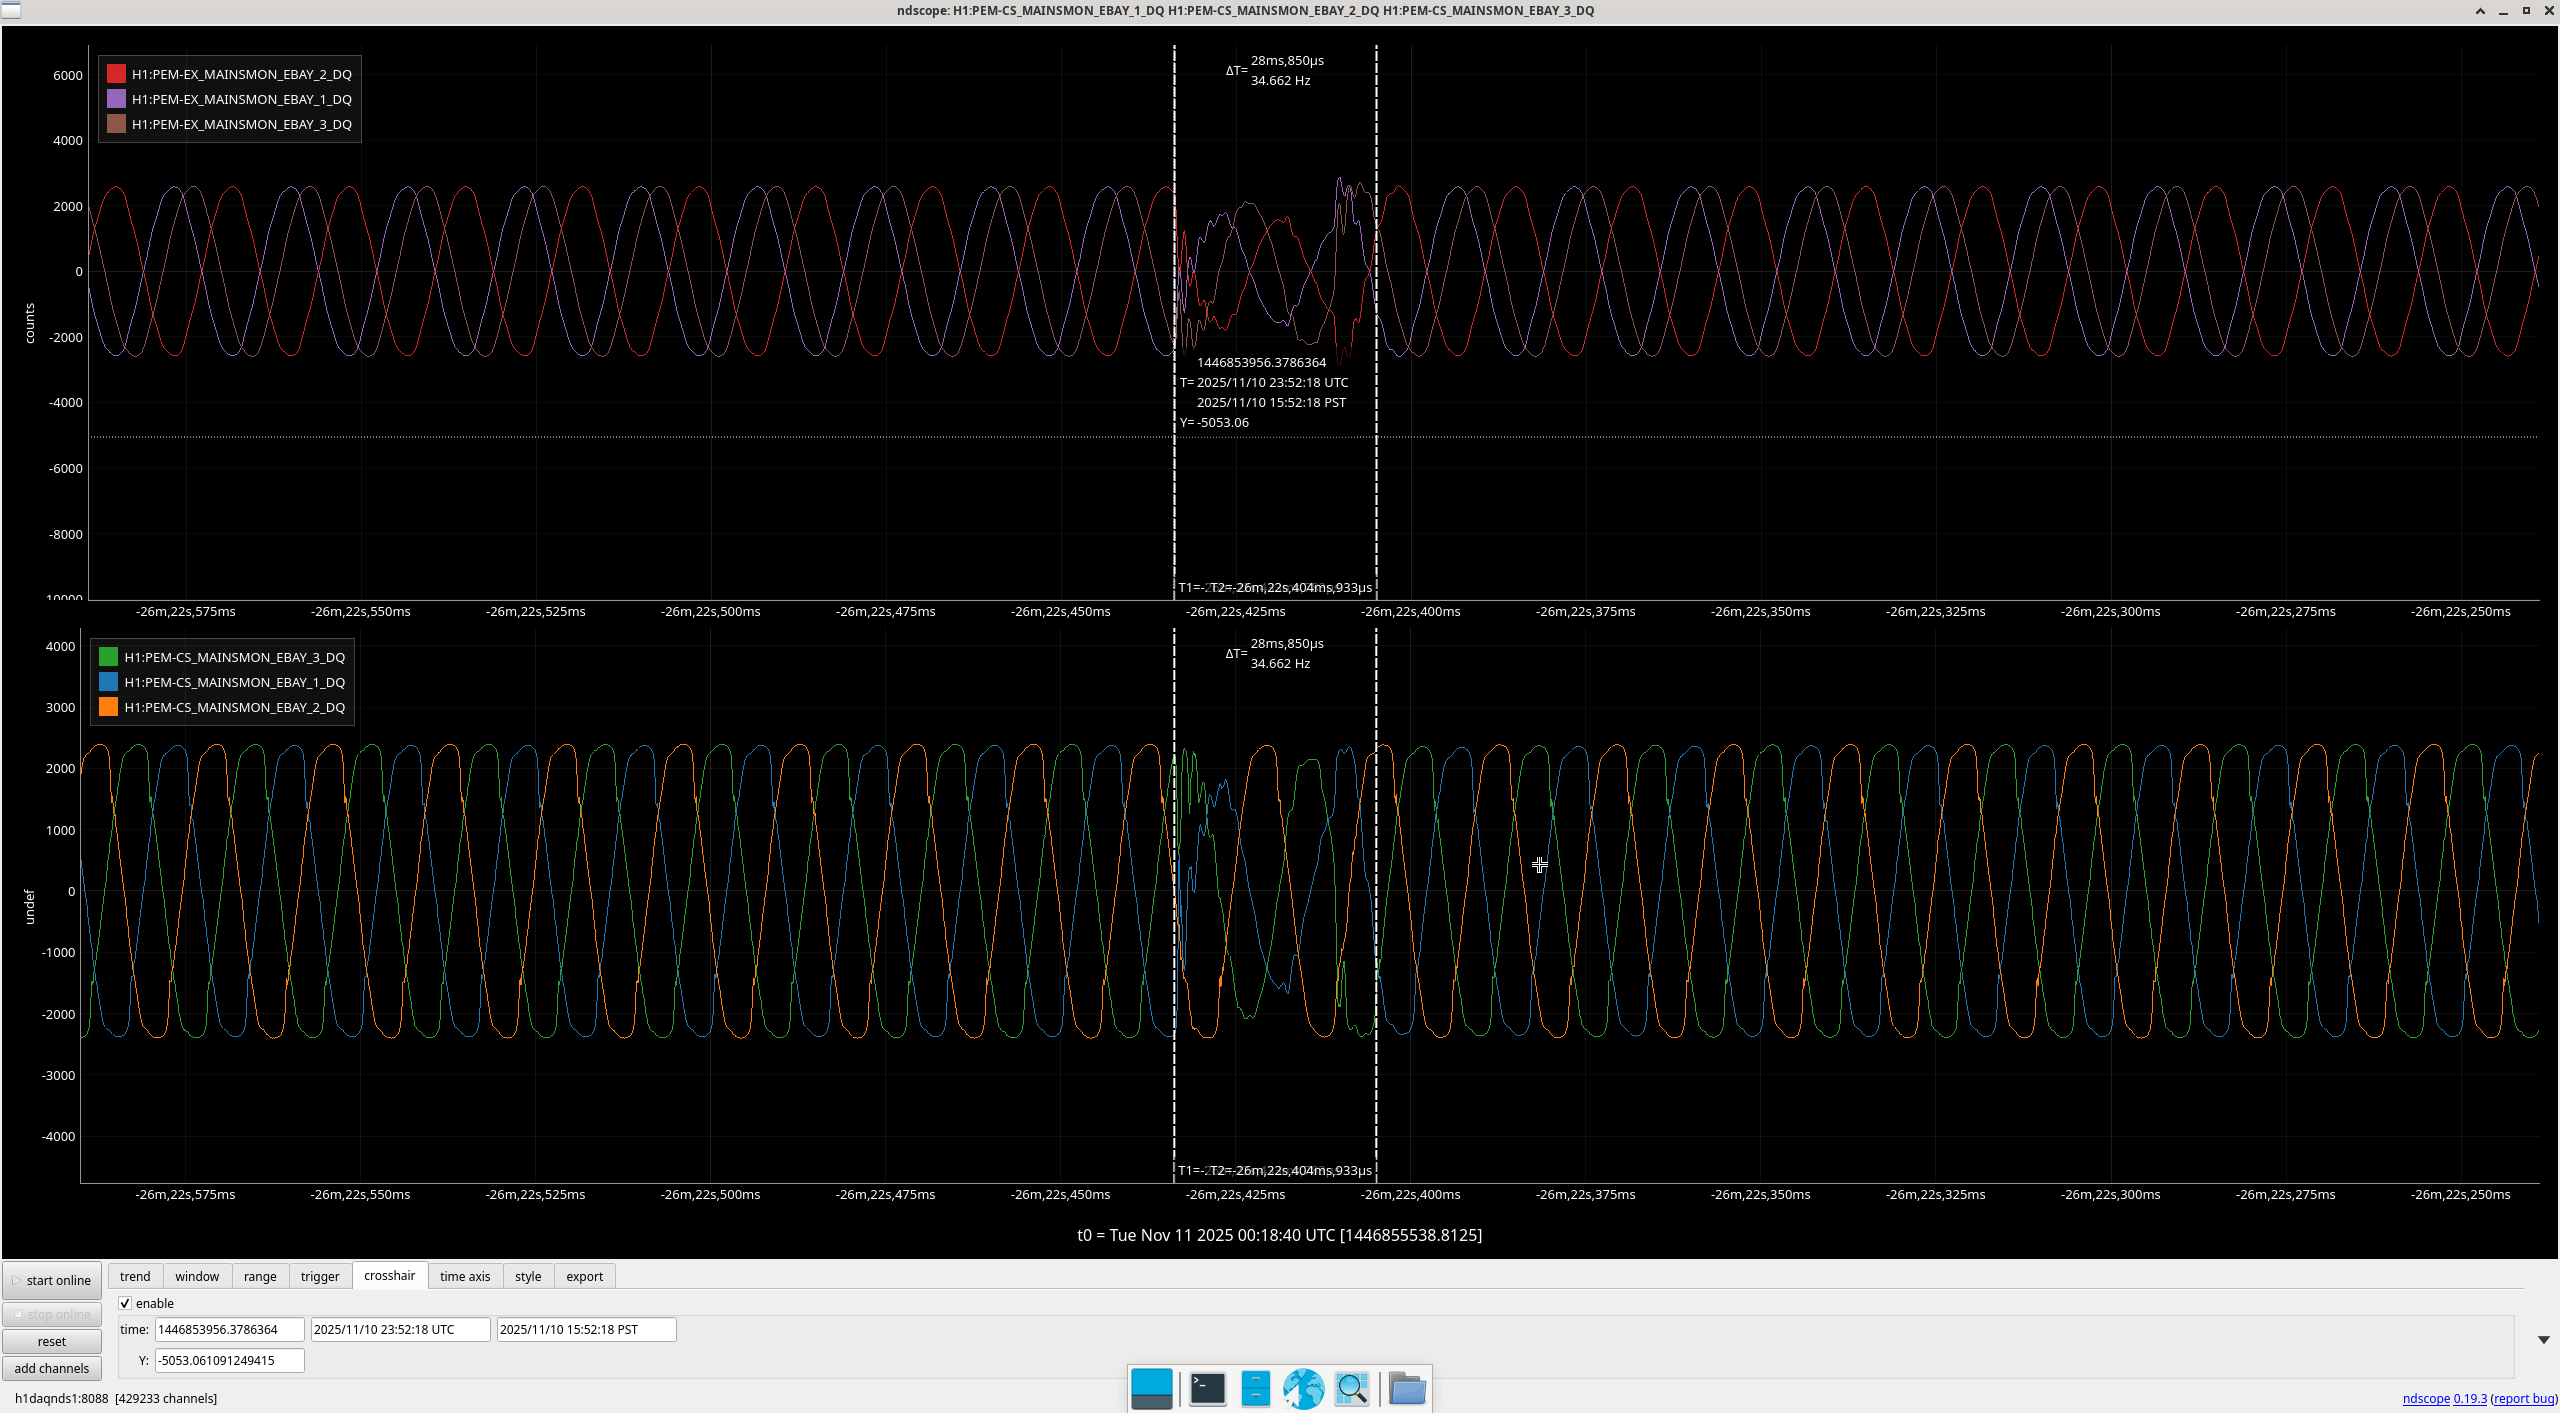Click the red EBAY_2_DQ legend swatch

[116, 74]
